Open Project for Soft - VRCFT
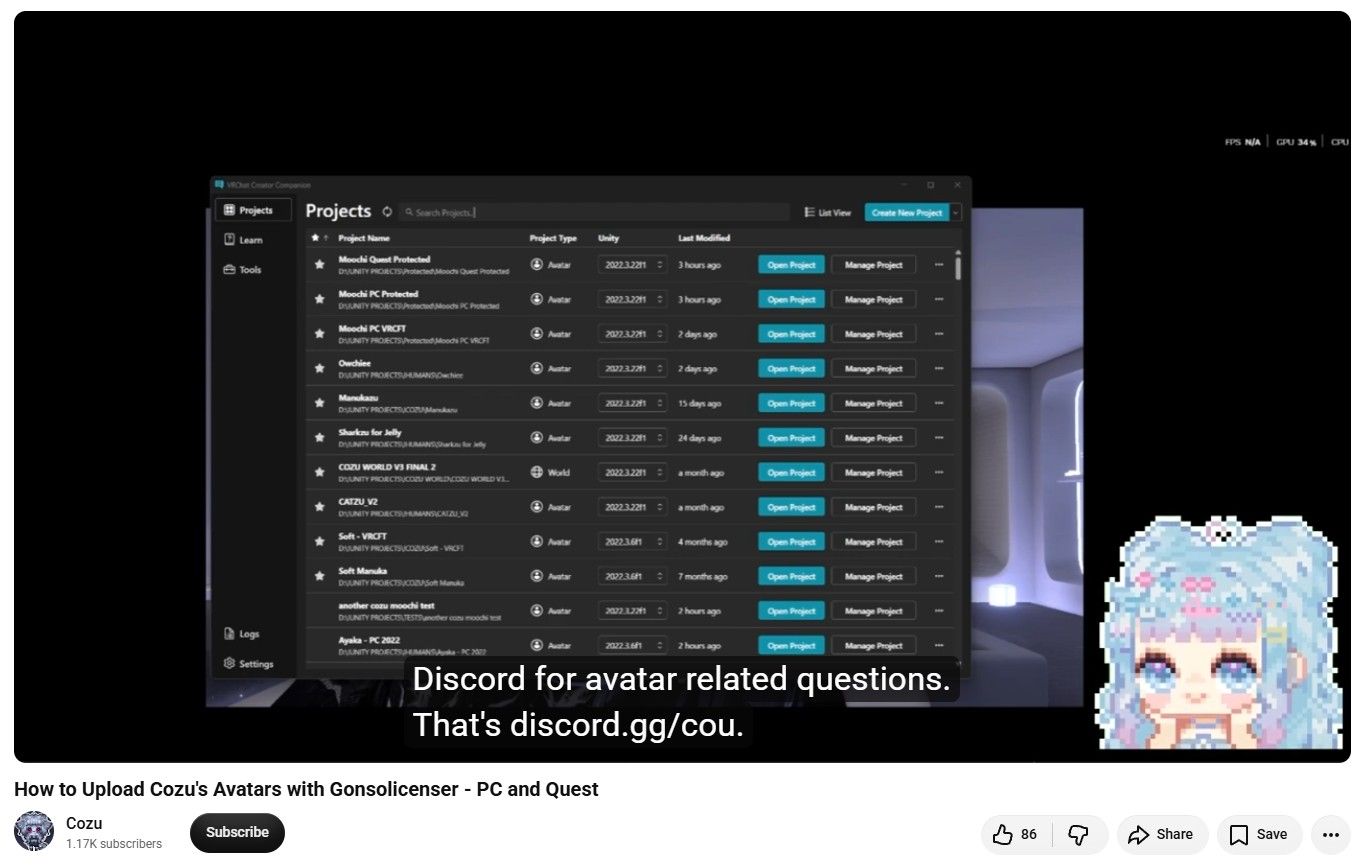Screen dimensions: 1360x865 [x=791, y=542]
